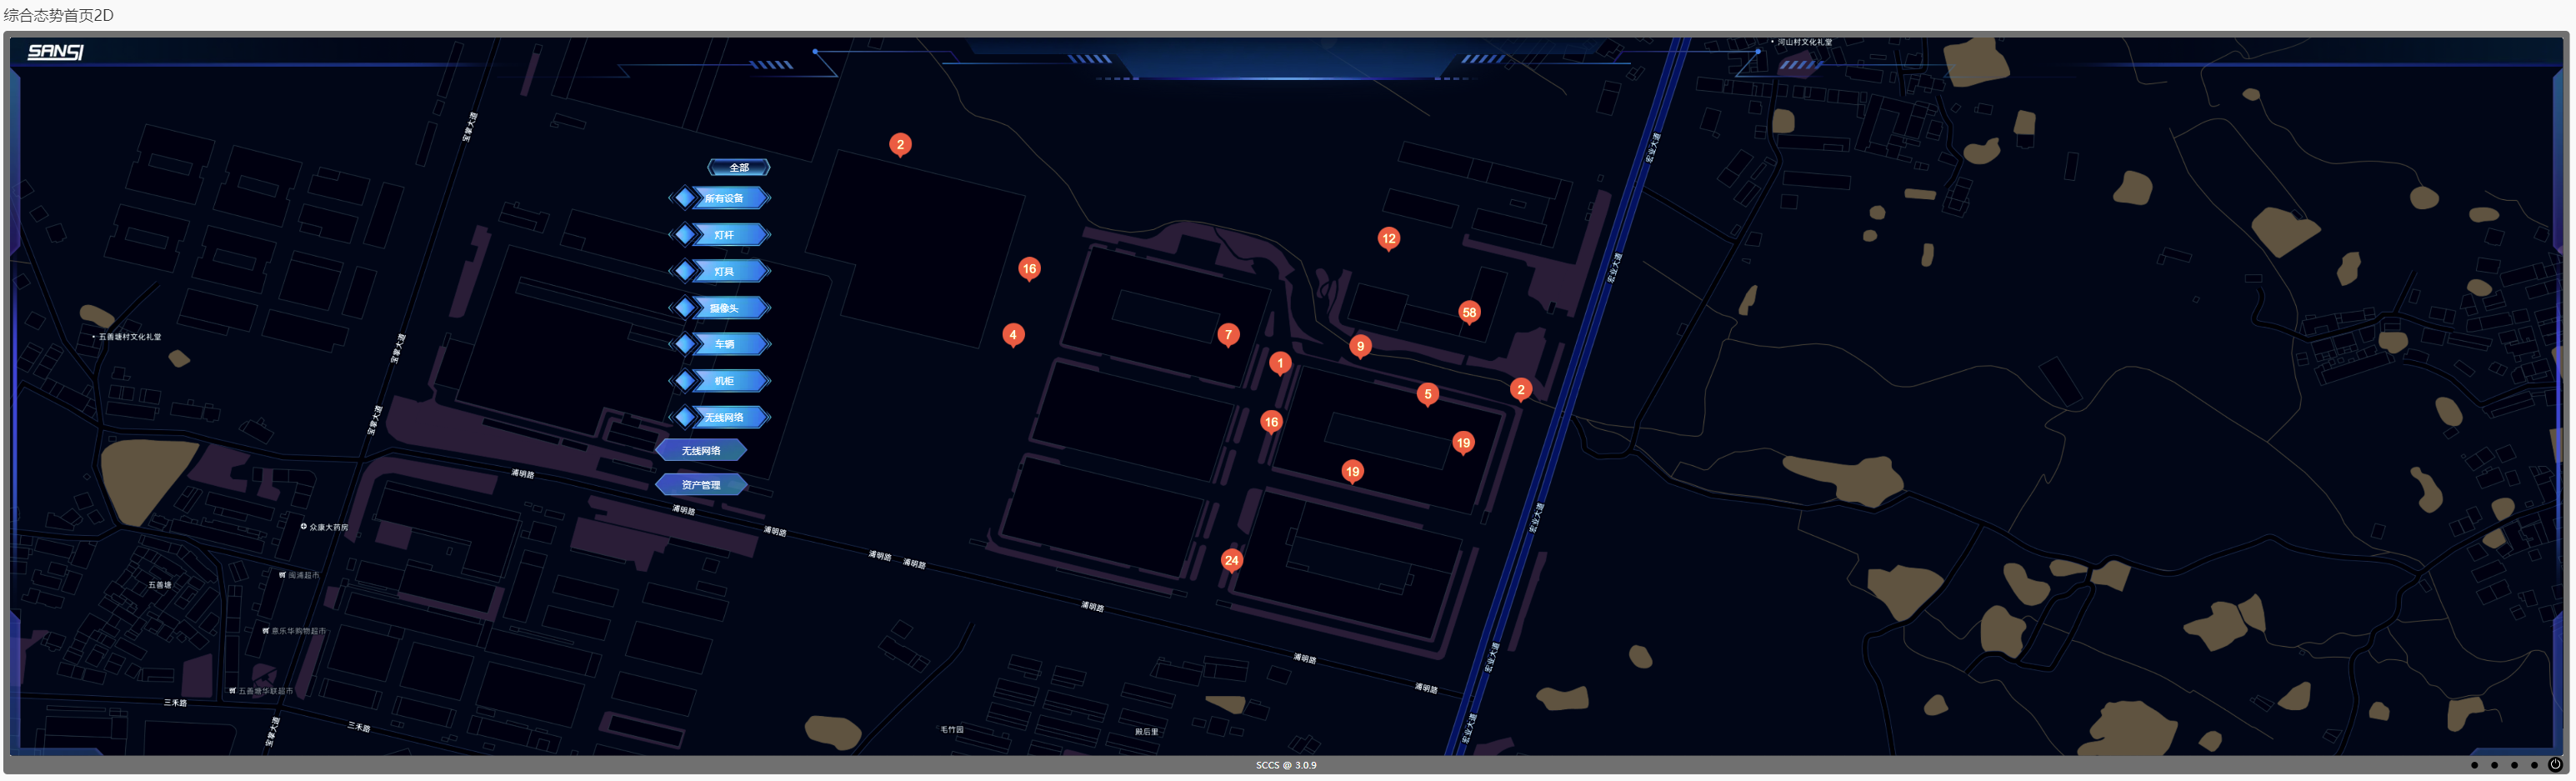Click the SCCS @ 3.0.9 version text
2576x781 pixels.
coord(1286,766)
